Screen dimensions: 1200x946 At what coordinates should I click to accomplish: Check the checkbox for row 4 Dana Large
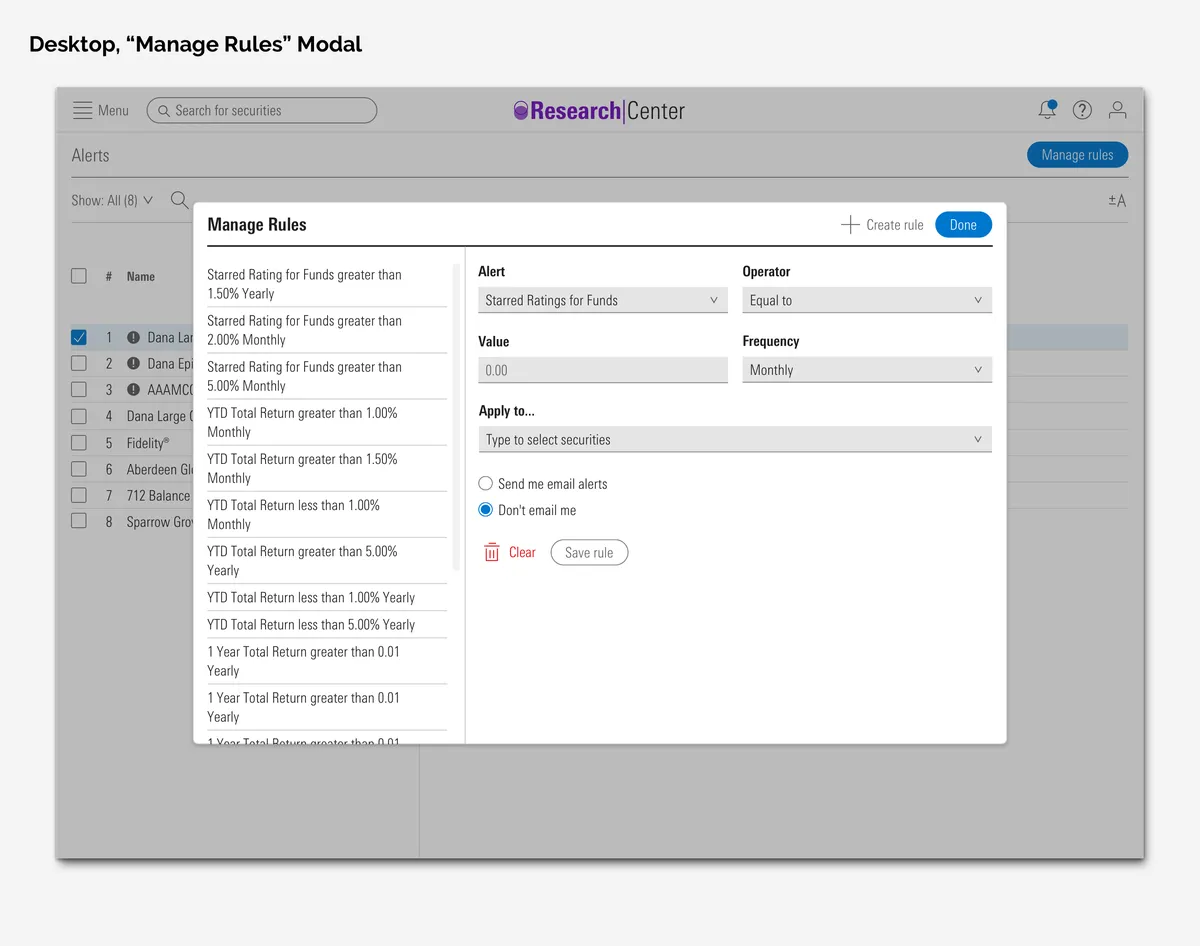click(79, 416)
